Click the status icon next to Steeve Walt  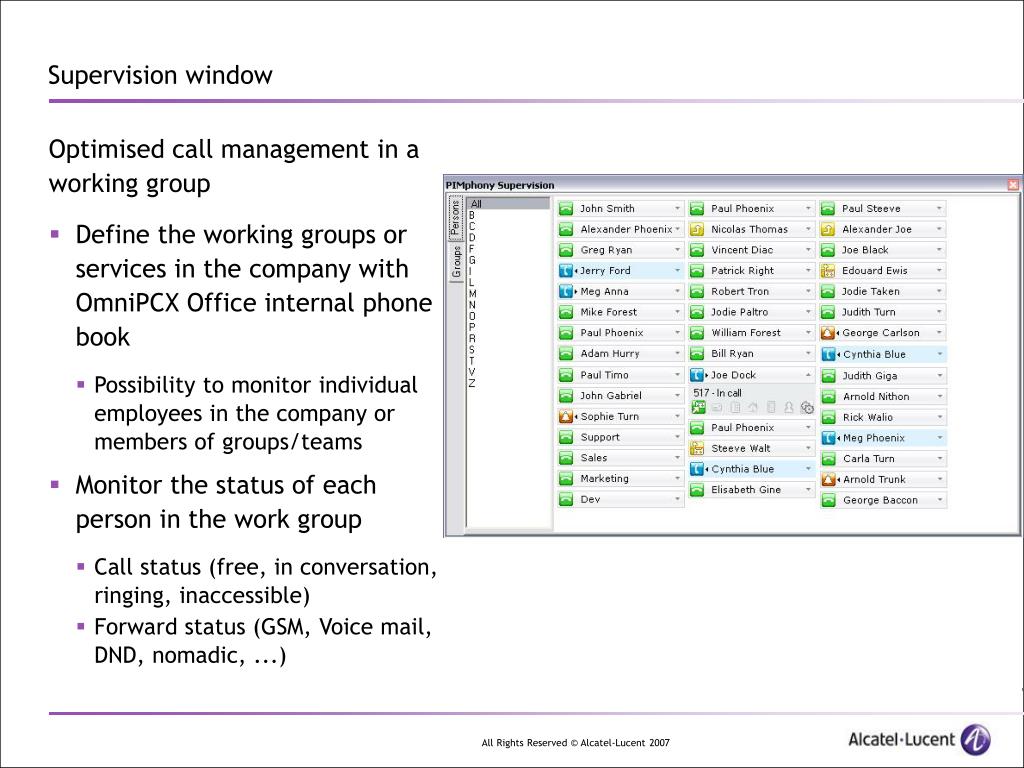697,449
